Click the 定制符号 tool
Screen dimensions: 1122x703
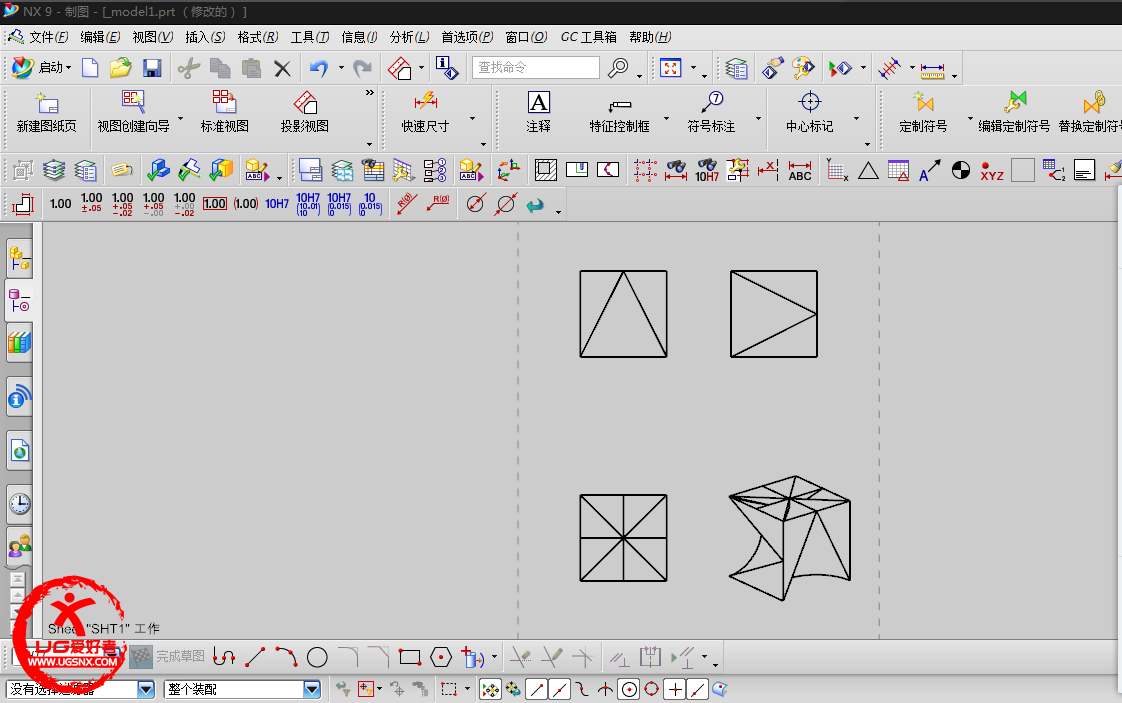click(x=923, y=112)
